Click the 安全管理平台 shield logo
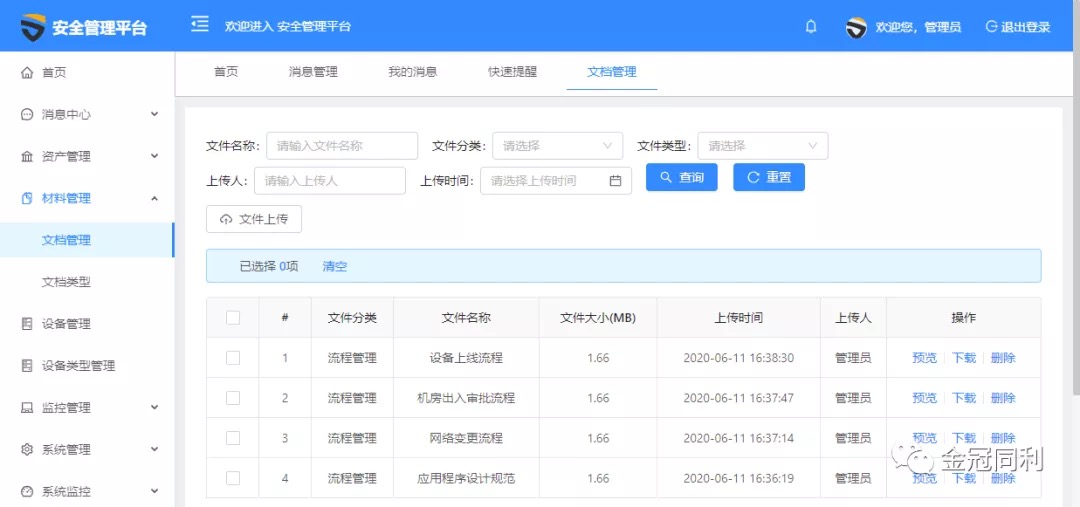The width and height of the screenshot is (1080, 507). pyautogui.click(x=34, y=27)
